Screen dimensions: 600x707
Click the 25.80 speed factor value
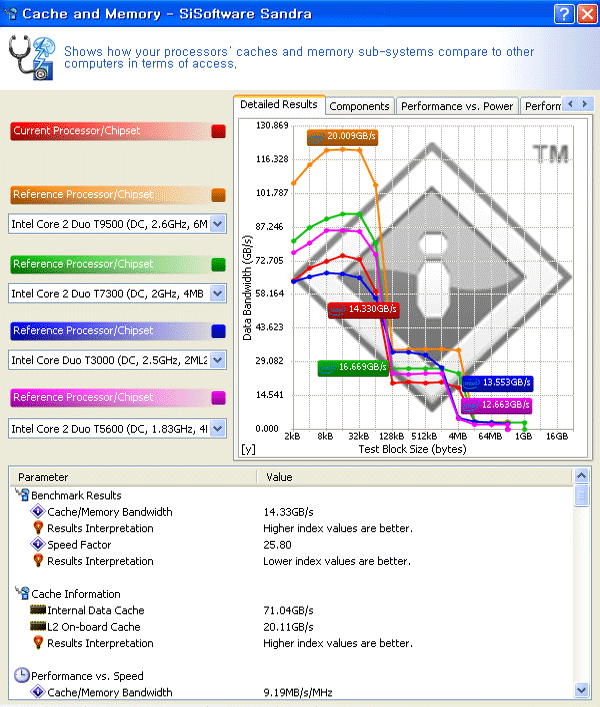tap(277, 545)
